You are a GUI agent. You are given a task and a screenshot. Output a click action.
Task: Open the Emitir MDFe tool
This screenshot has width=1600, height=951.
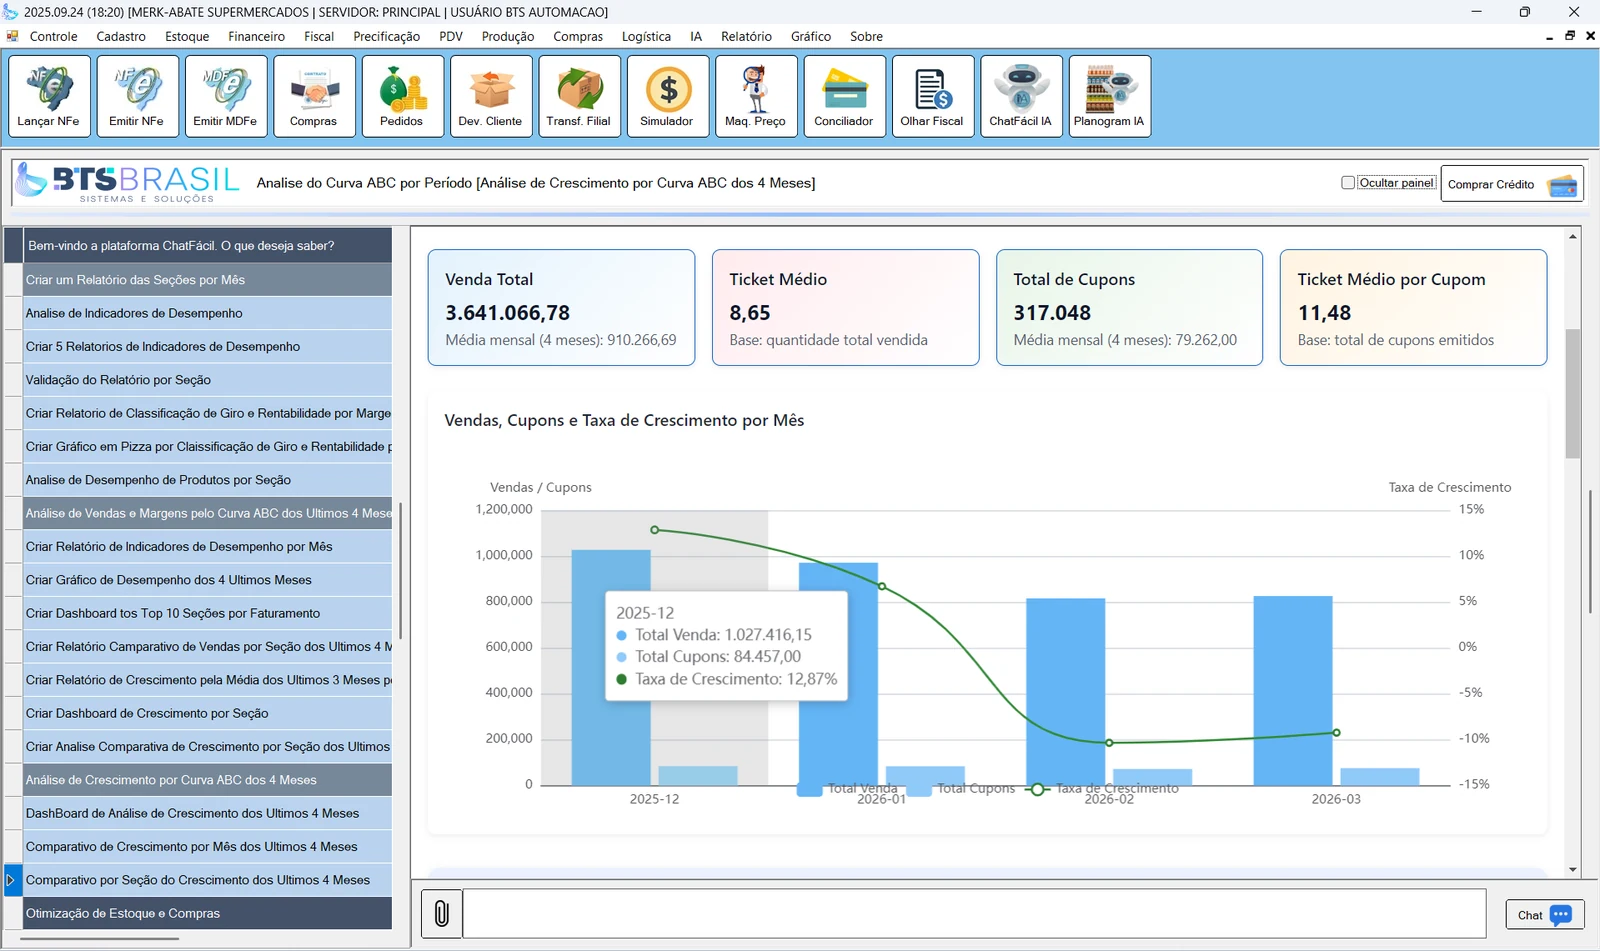[226, 96]
